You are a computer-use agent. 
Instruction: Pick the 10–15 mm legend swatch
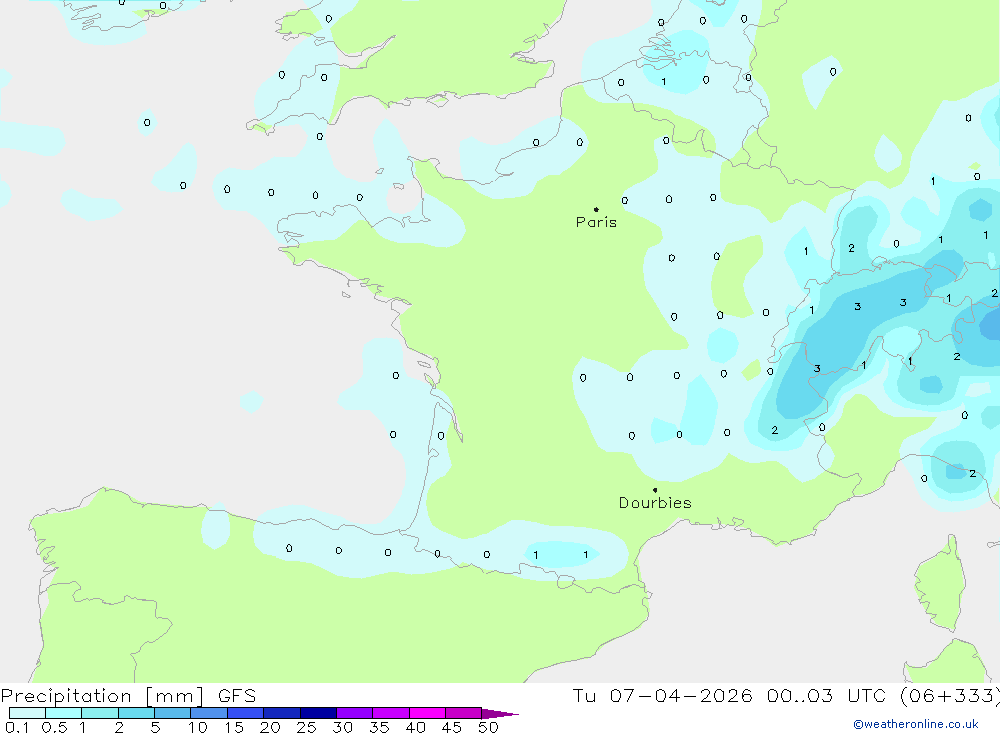click(x=209, y=713)
